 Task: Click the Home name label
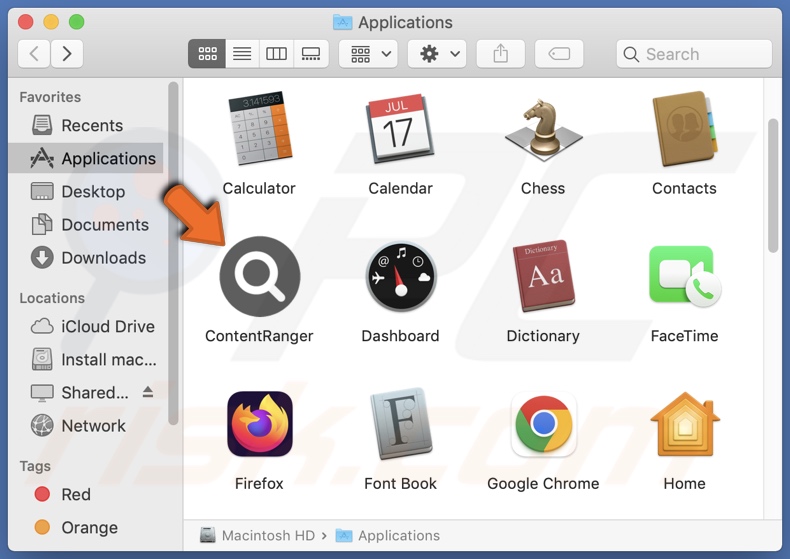[684, 483]
